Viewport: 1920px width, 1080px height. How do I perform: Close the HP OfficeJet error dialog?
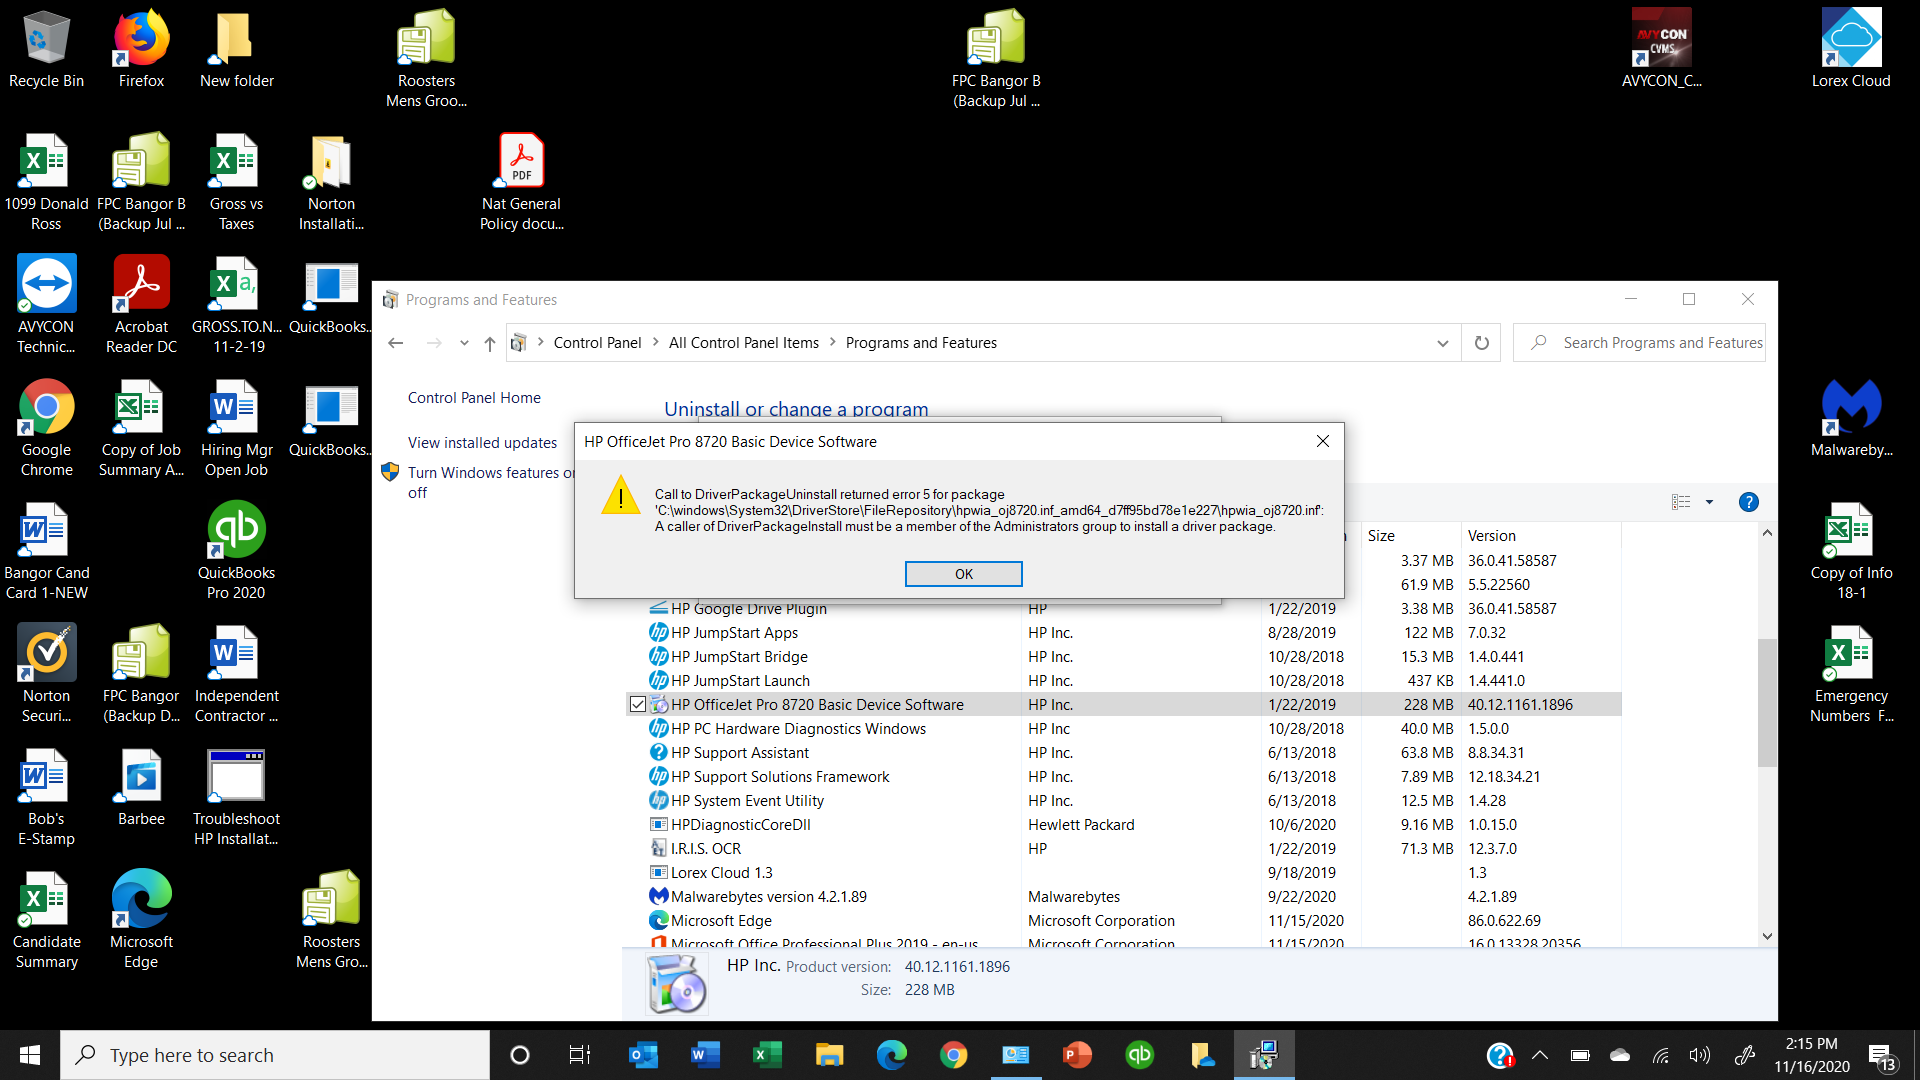click(1322, 441)
